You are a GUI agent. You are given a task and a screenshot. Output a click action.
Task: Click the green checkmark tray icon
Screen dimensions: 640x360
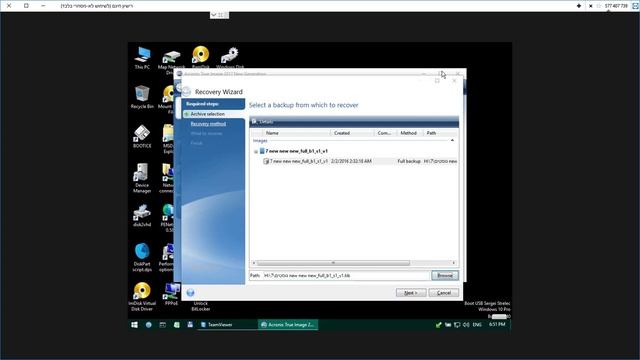click(x=439, y=325)
